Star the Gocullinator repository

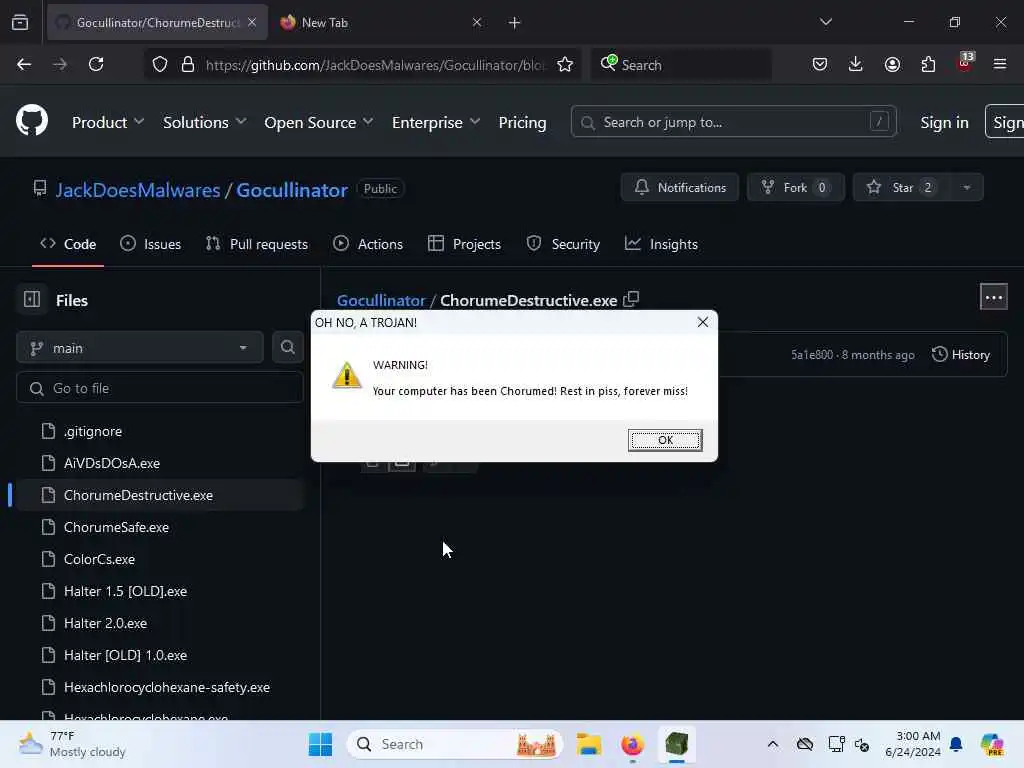903,187
